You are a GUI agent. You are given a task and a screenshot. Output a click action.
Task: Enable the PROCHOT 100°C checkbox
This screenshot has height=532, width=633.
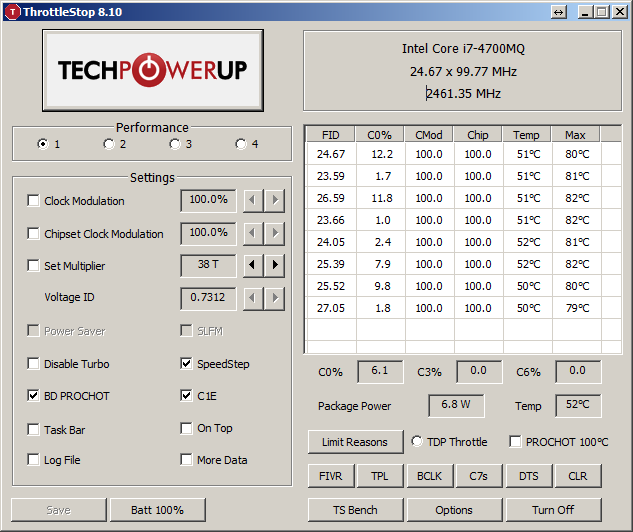[515, 442]
